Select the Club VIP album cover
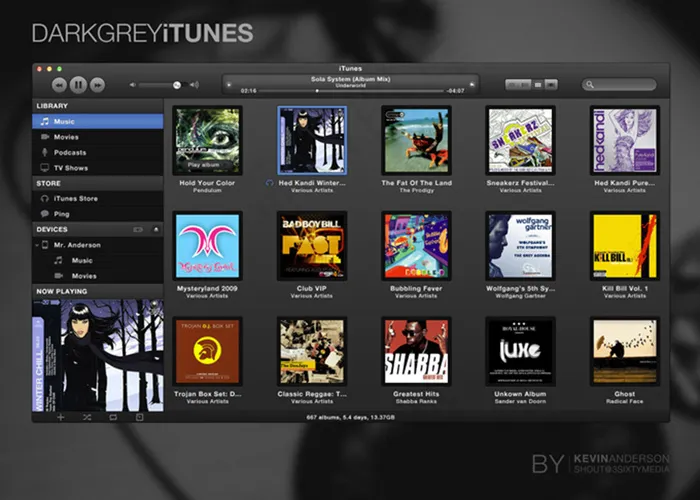The height and width of the screenshot is (500, 700). tap(312, 246)
